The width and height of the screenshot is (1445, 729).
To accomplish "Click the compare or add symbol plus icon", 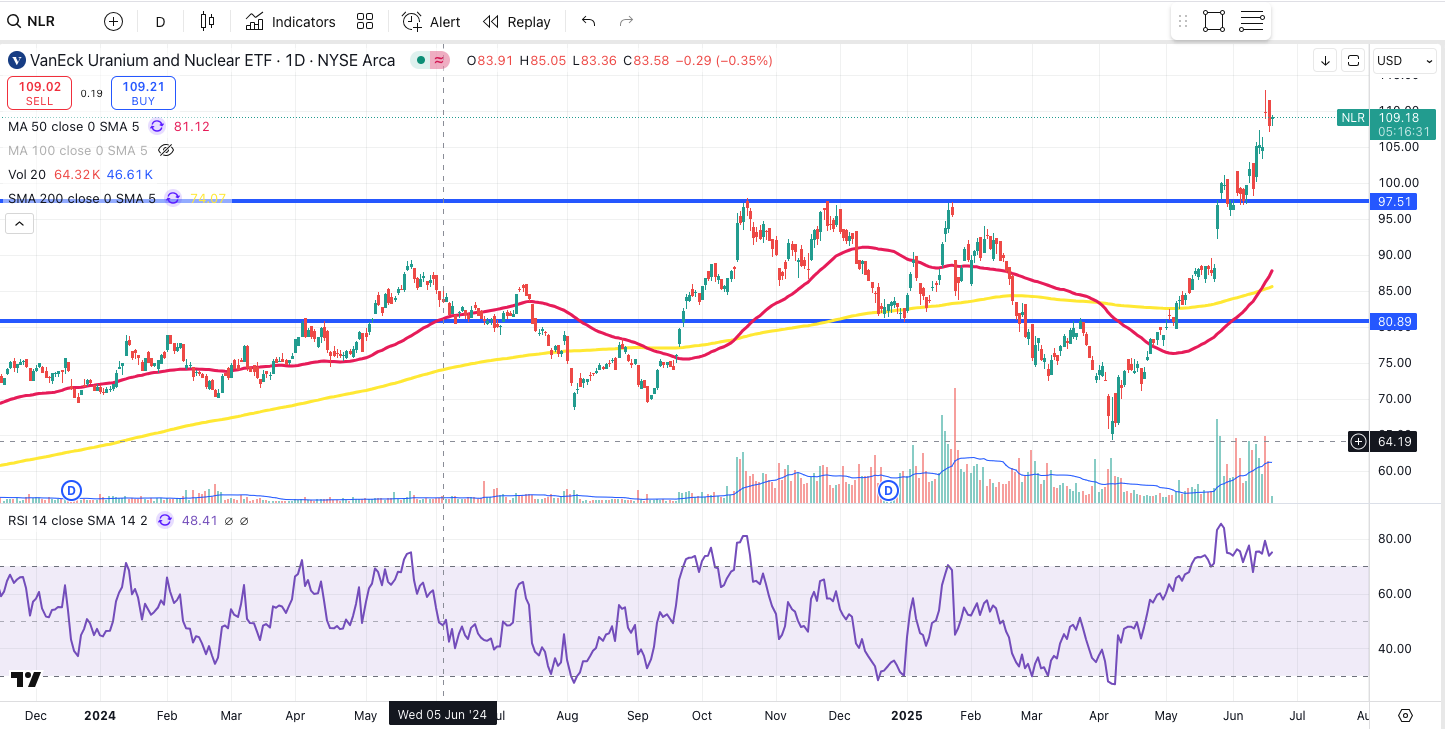I will point(113,21).
